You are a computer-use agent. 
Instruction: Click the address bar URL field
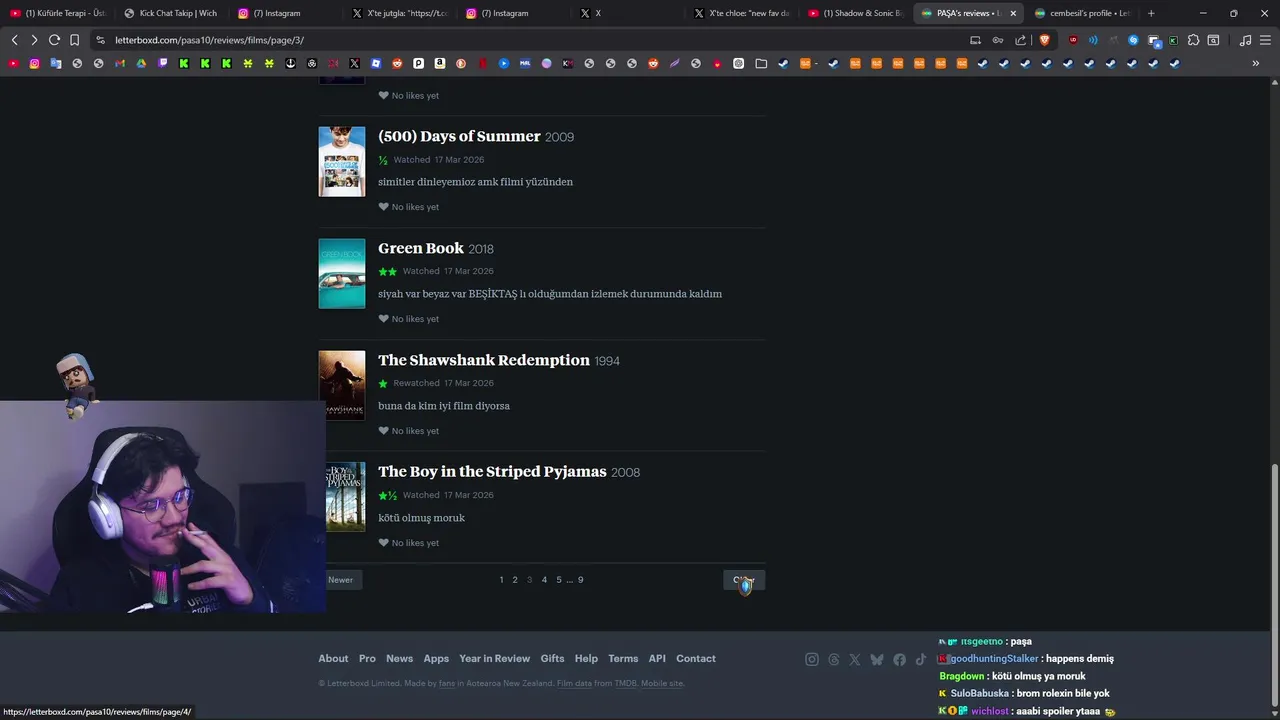[x=530, y=40]
